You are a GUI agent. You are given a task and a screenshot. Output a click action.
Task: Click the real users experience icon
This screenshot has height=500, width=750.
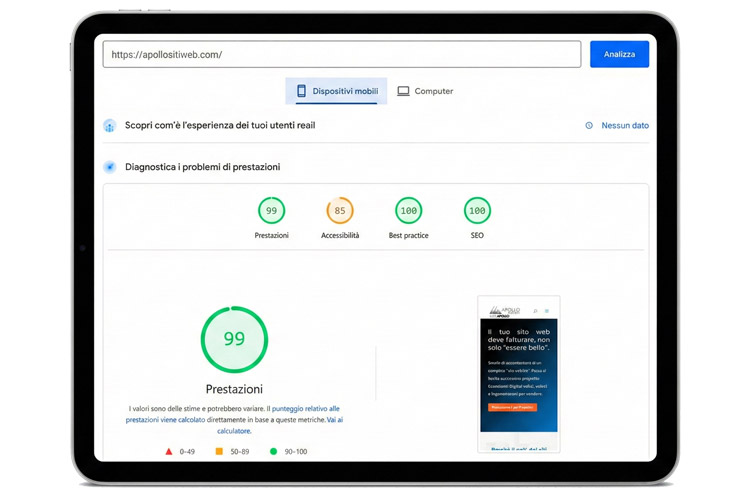pyautogui.click(x=110, y=126)
